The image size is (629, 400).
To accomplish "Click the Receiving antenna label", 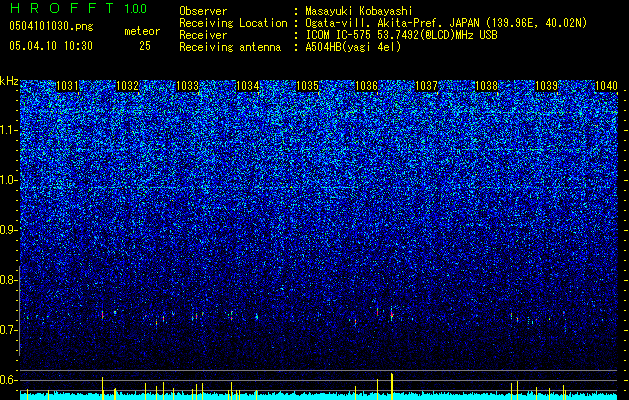I will [230, 47].
